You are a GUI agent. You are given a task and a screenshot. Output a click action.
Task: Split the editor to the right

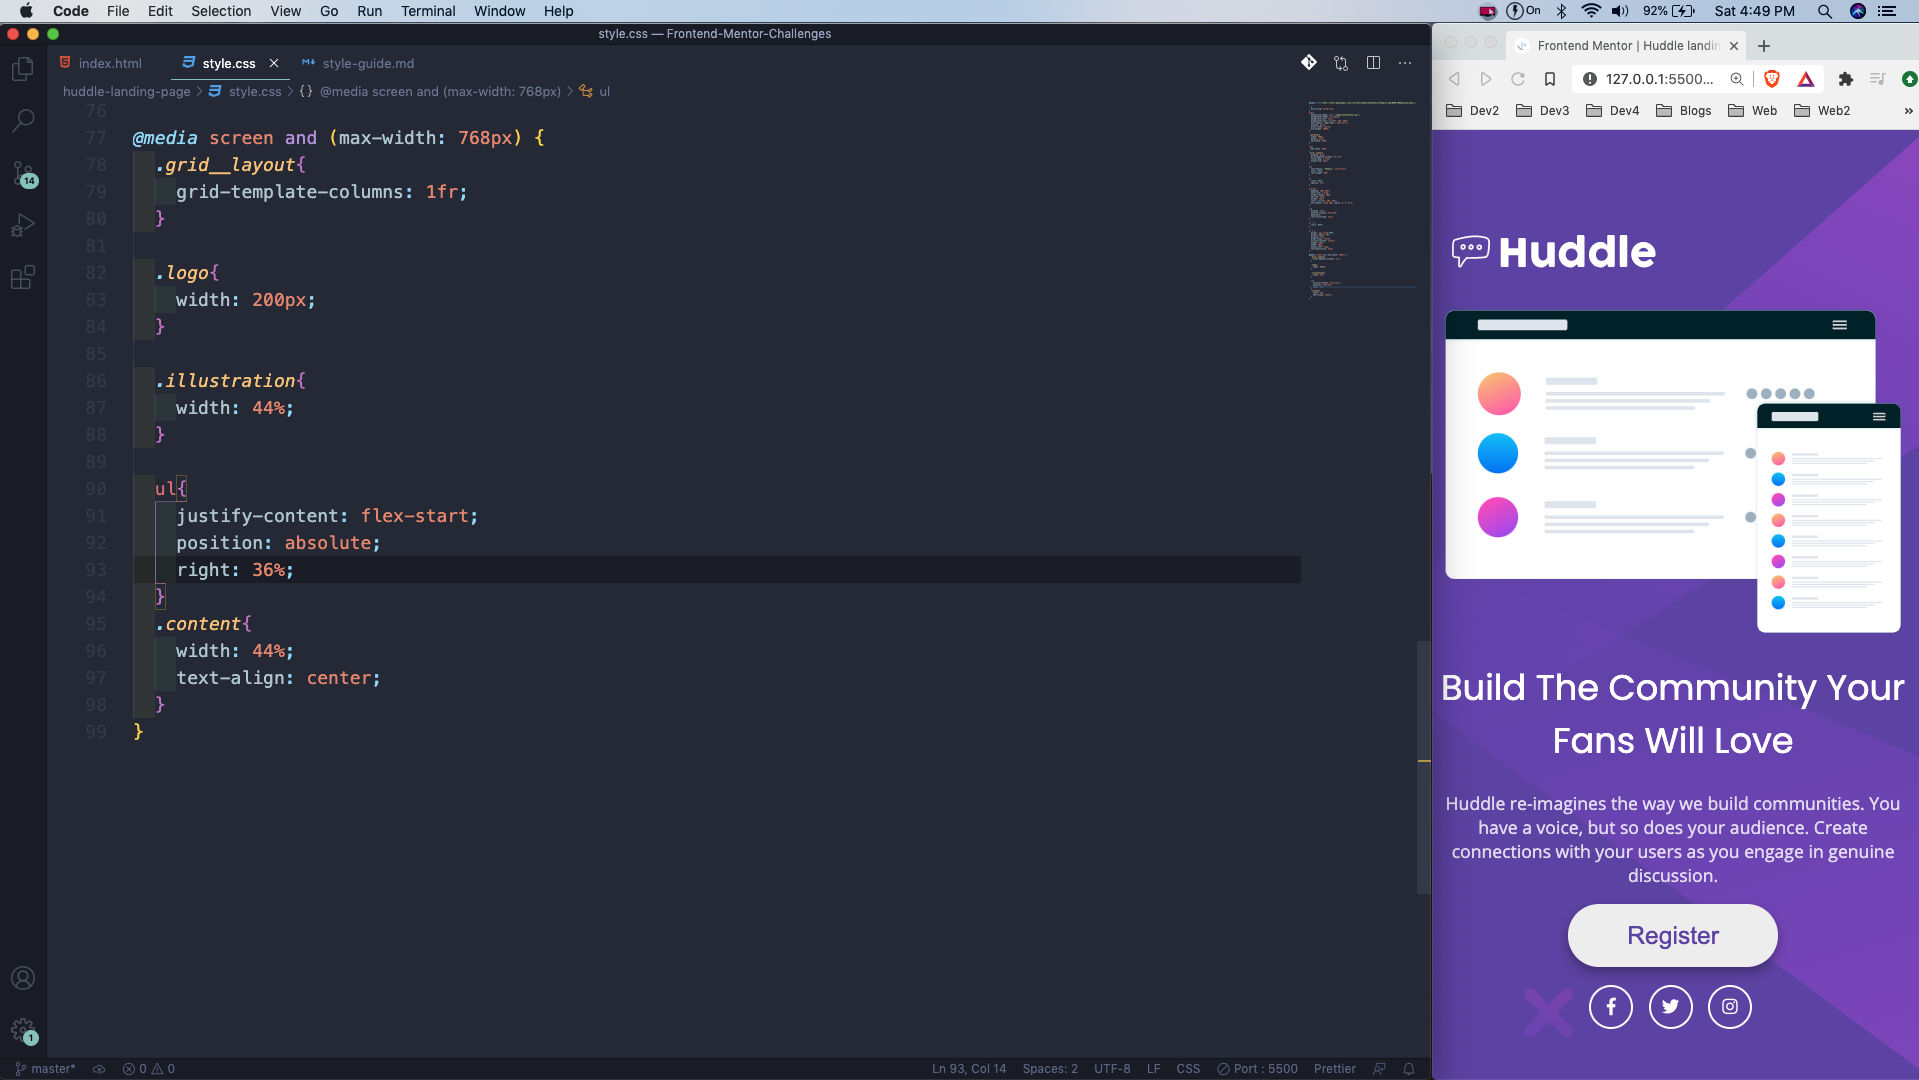[x=1373, y=63]
